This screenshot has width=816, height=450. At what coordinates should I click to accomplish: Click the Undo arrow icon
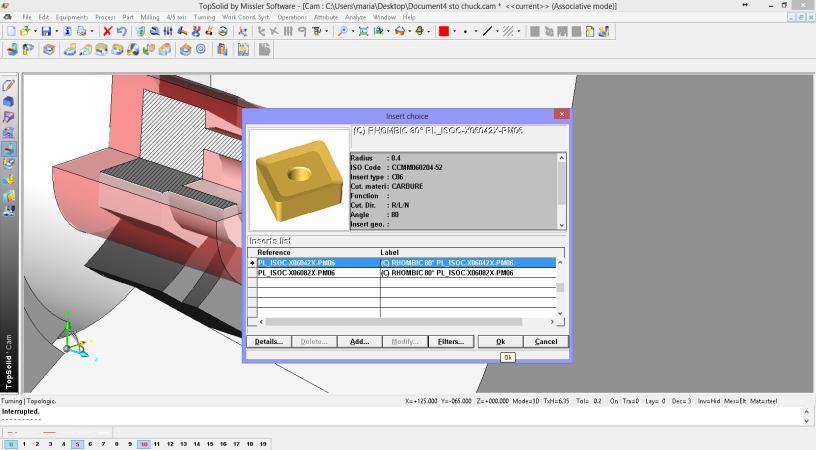click(x=121, y=32)
